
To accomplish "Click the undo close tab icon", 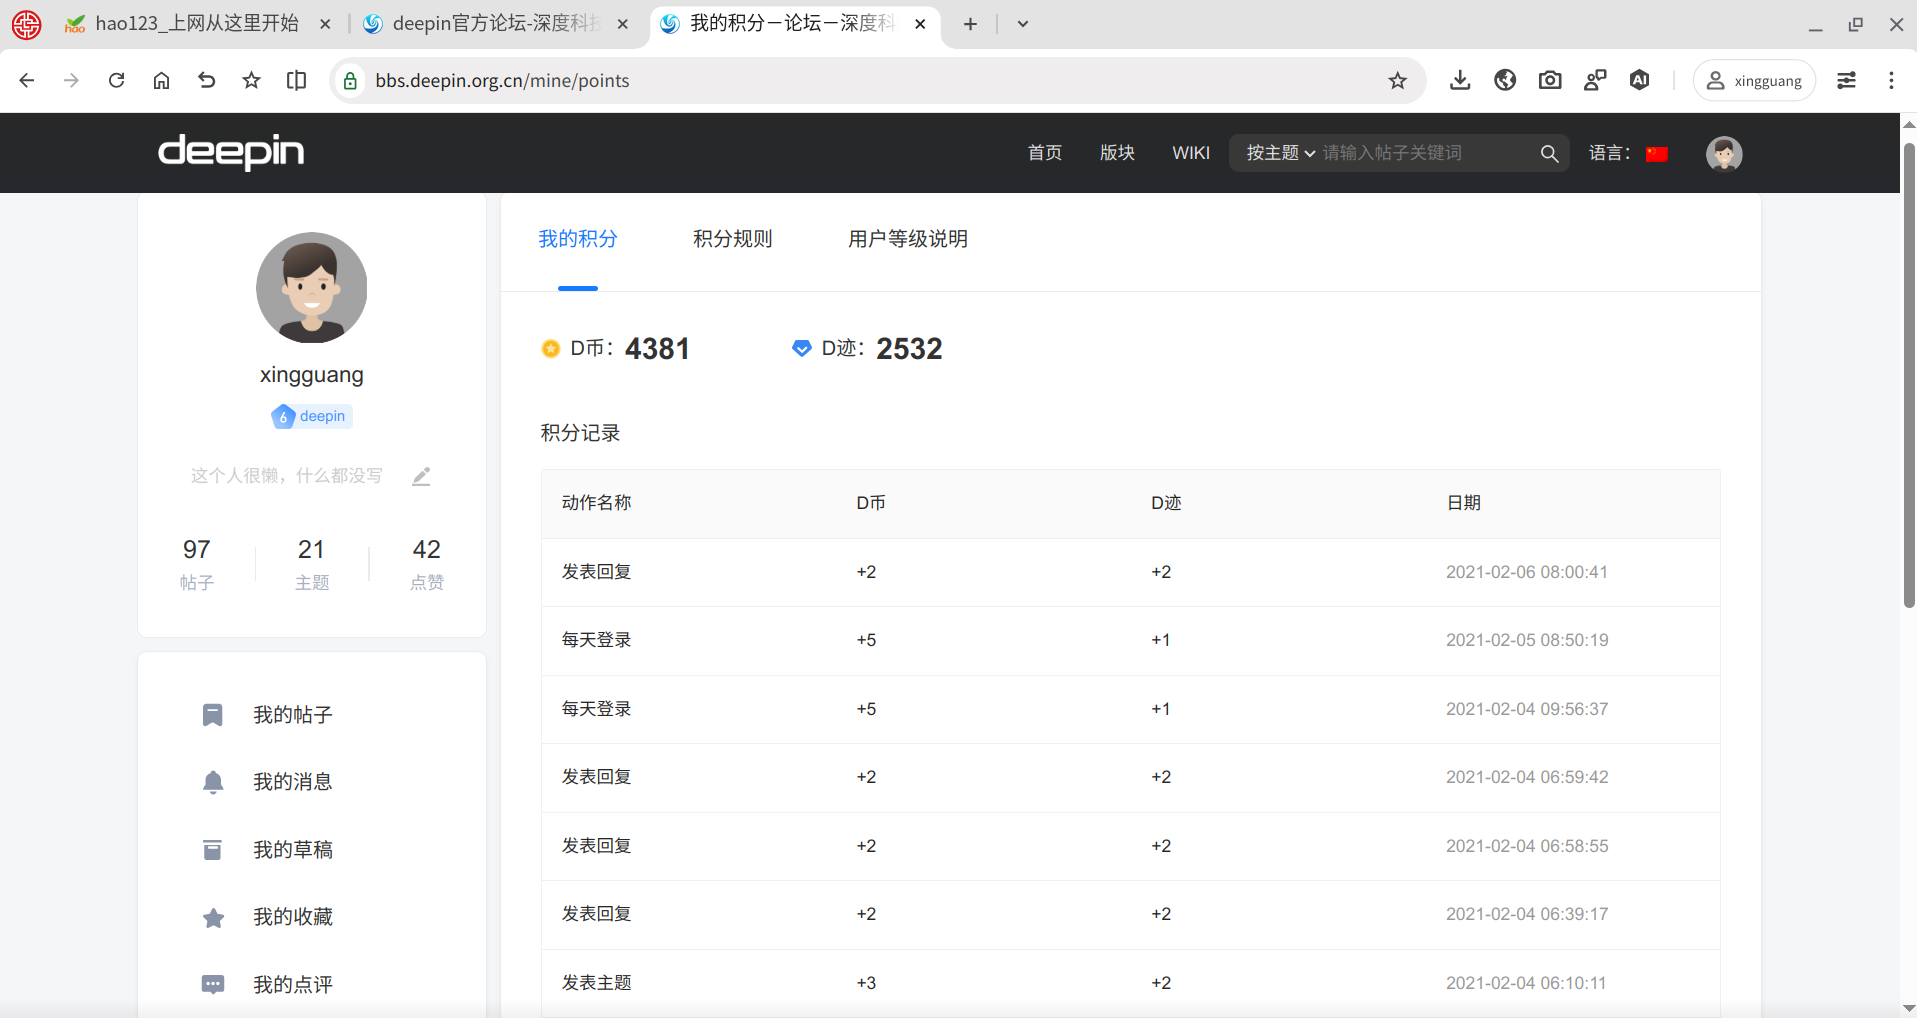I will (206, 81).
